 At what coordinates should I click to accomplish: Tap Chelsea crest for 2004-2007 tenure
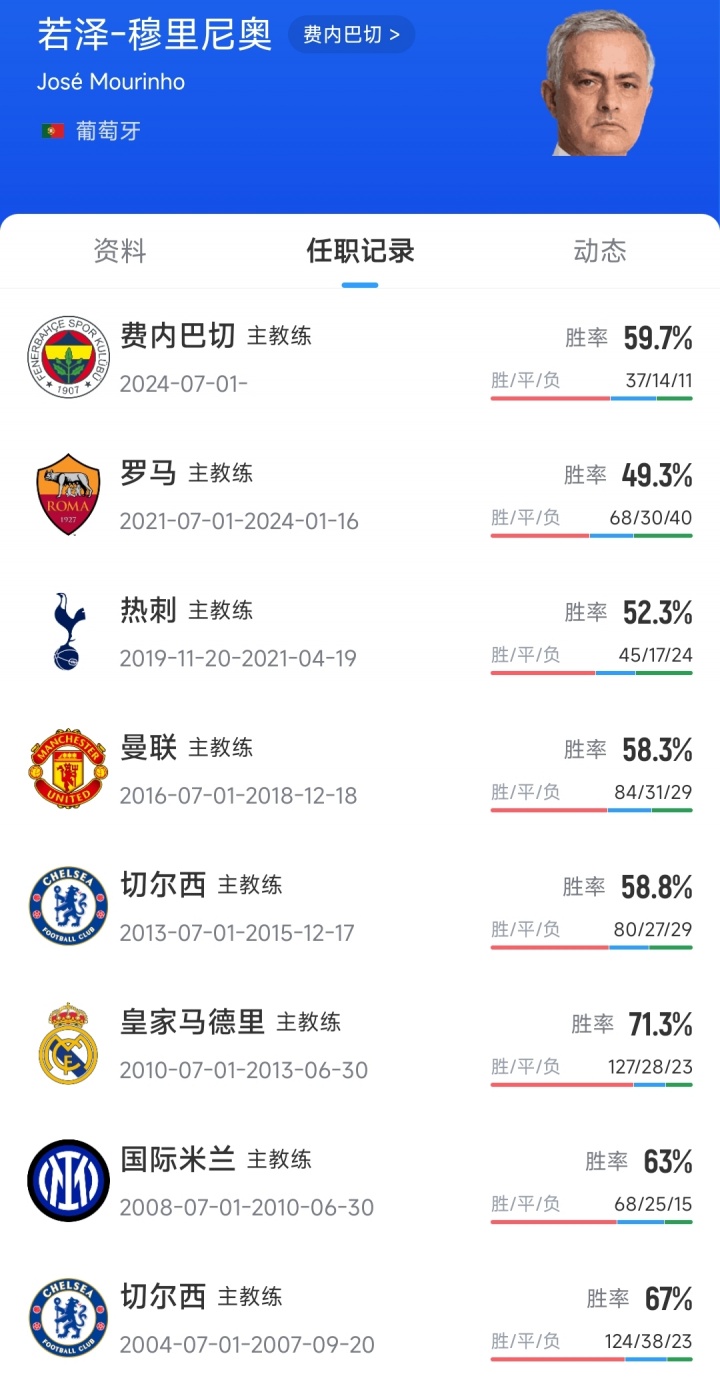[x=68, y=1317]
